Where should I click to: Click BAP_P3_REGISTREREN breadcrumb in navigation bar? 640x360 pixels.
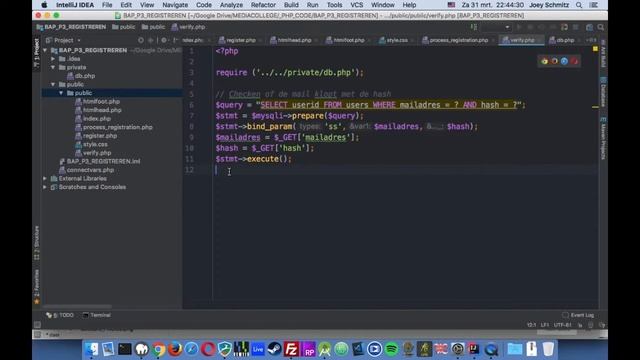(x=71, y=27)
